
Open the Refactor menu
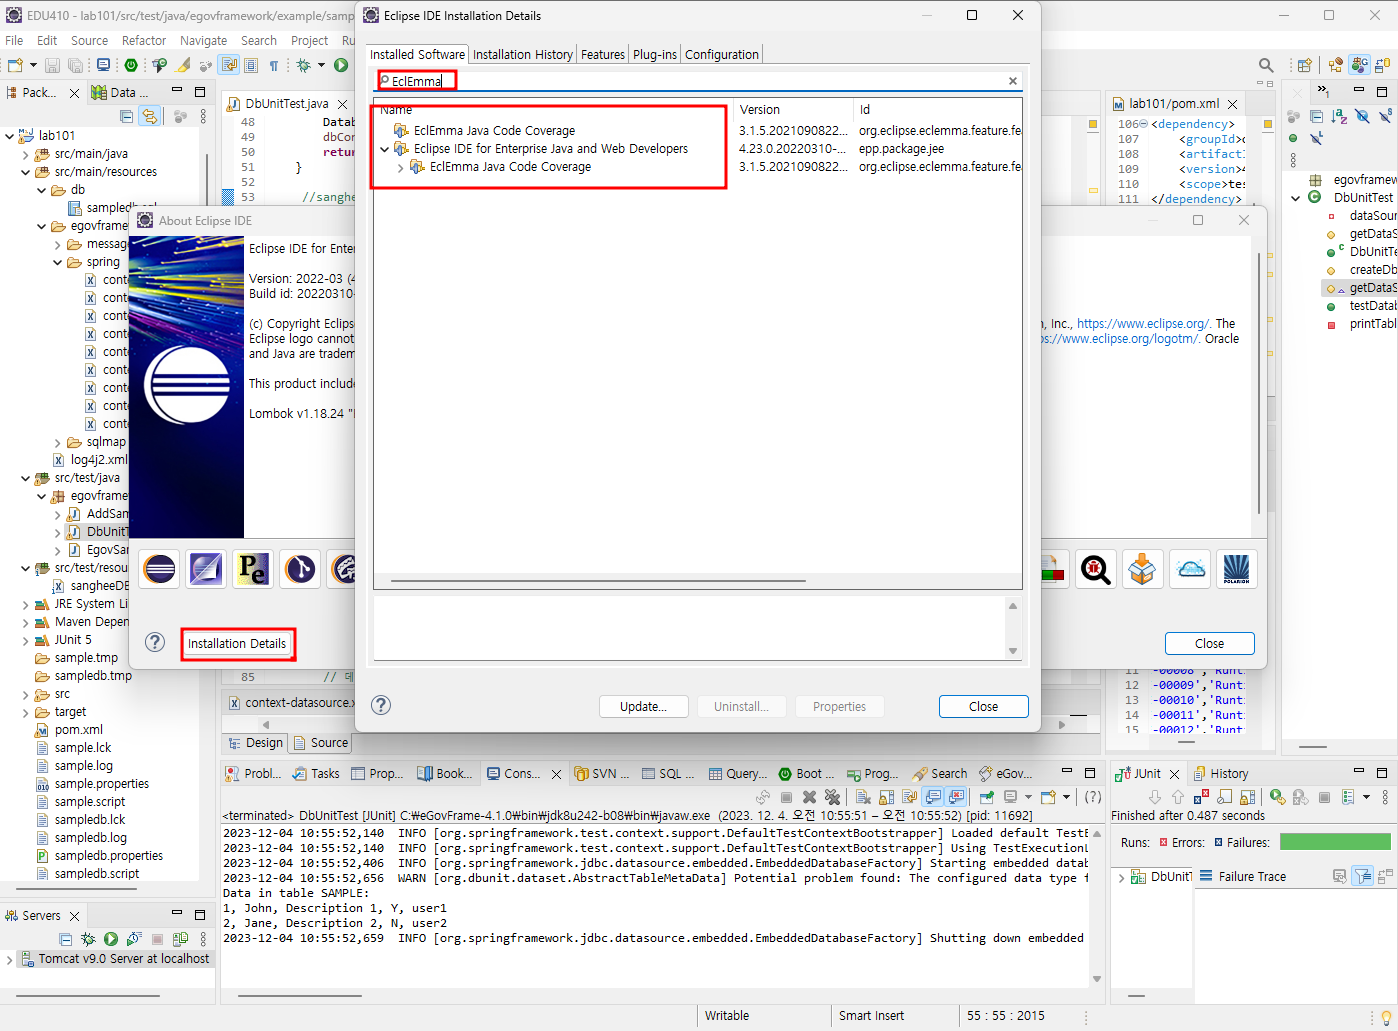point(144,41)
